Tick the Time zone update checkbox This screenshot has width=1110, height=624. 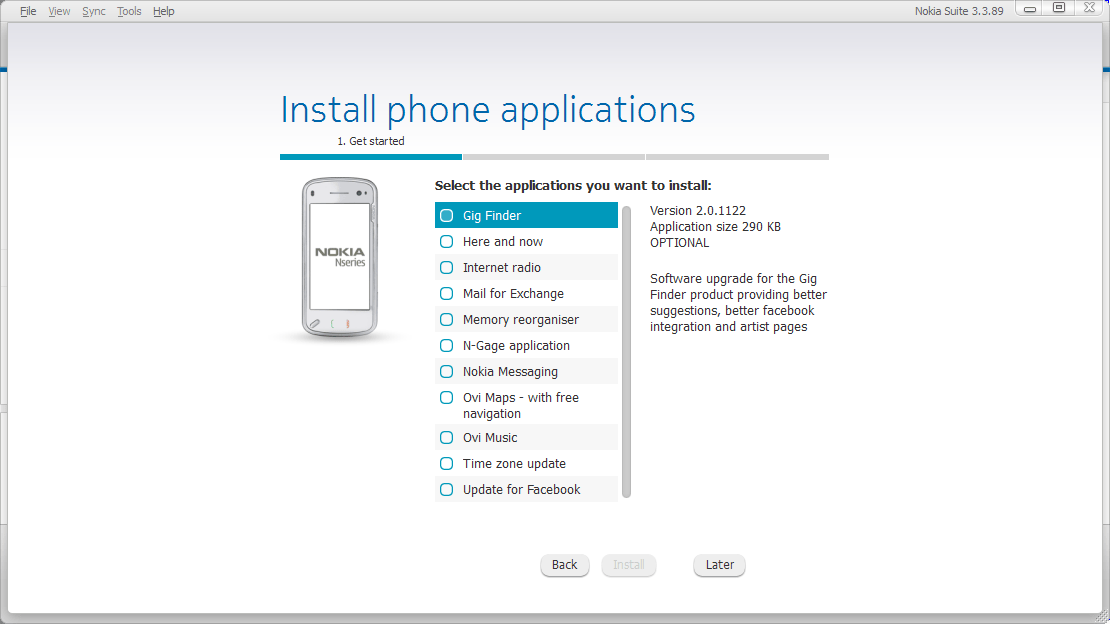tap(447, 464)
